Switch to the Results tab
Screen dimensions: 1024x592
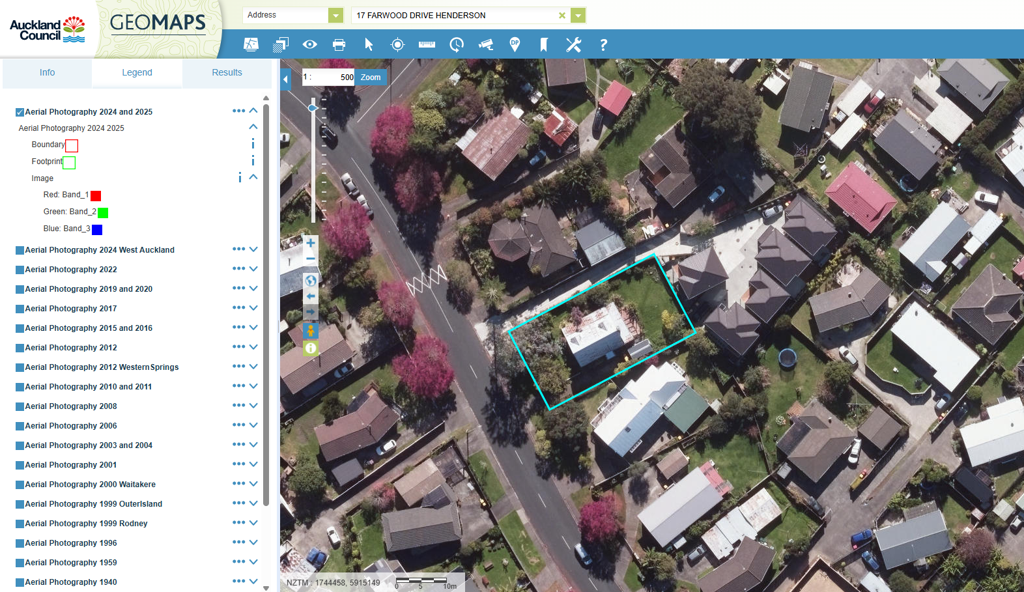227,73
